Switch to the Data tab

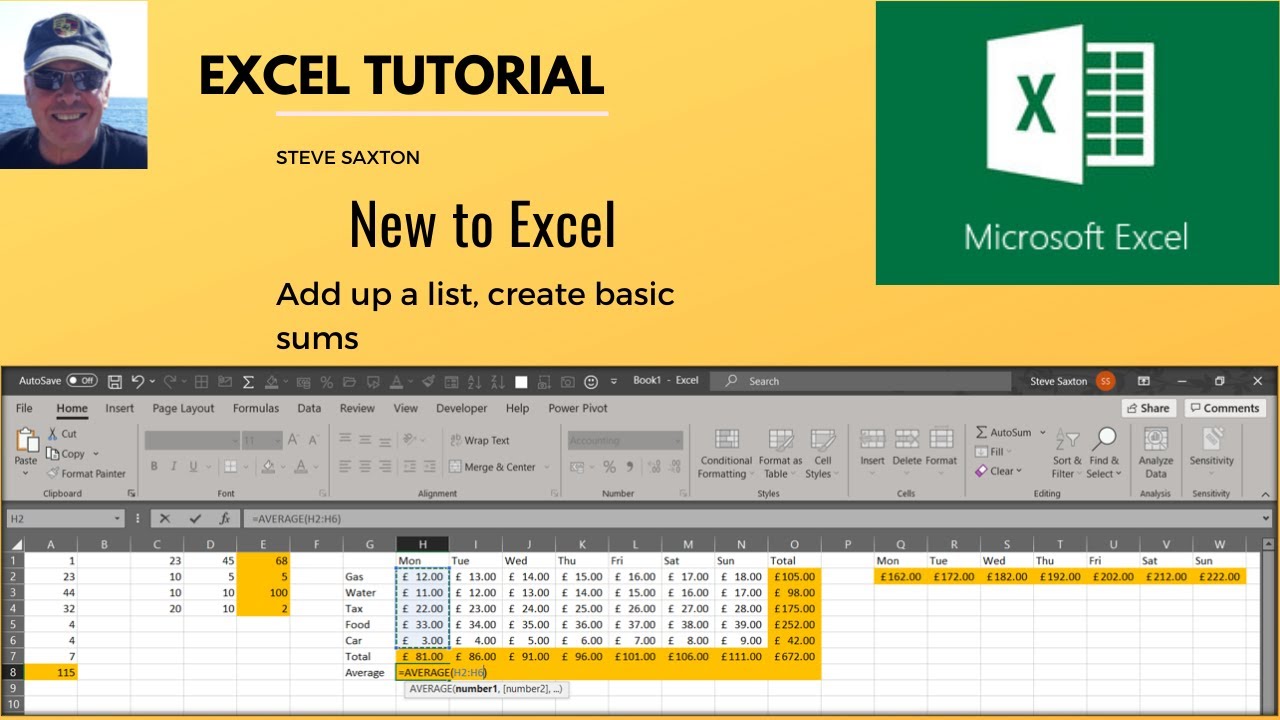(x=309, y=408)
